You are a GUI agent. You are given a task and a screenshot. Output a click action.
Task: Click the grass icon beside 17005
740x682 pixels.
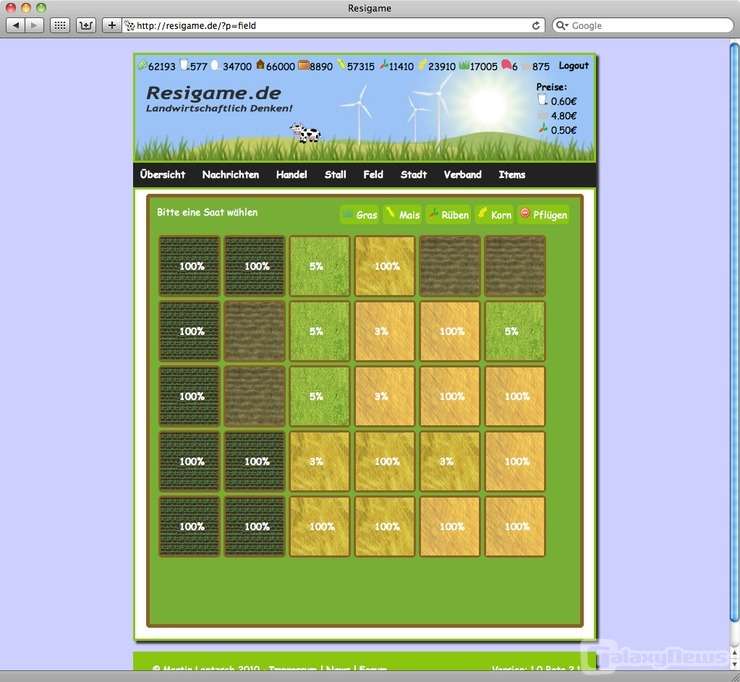point(464,65)
